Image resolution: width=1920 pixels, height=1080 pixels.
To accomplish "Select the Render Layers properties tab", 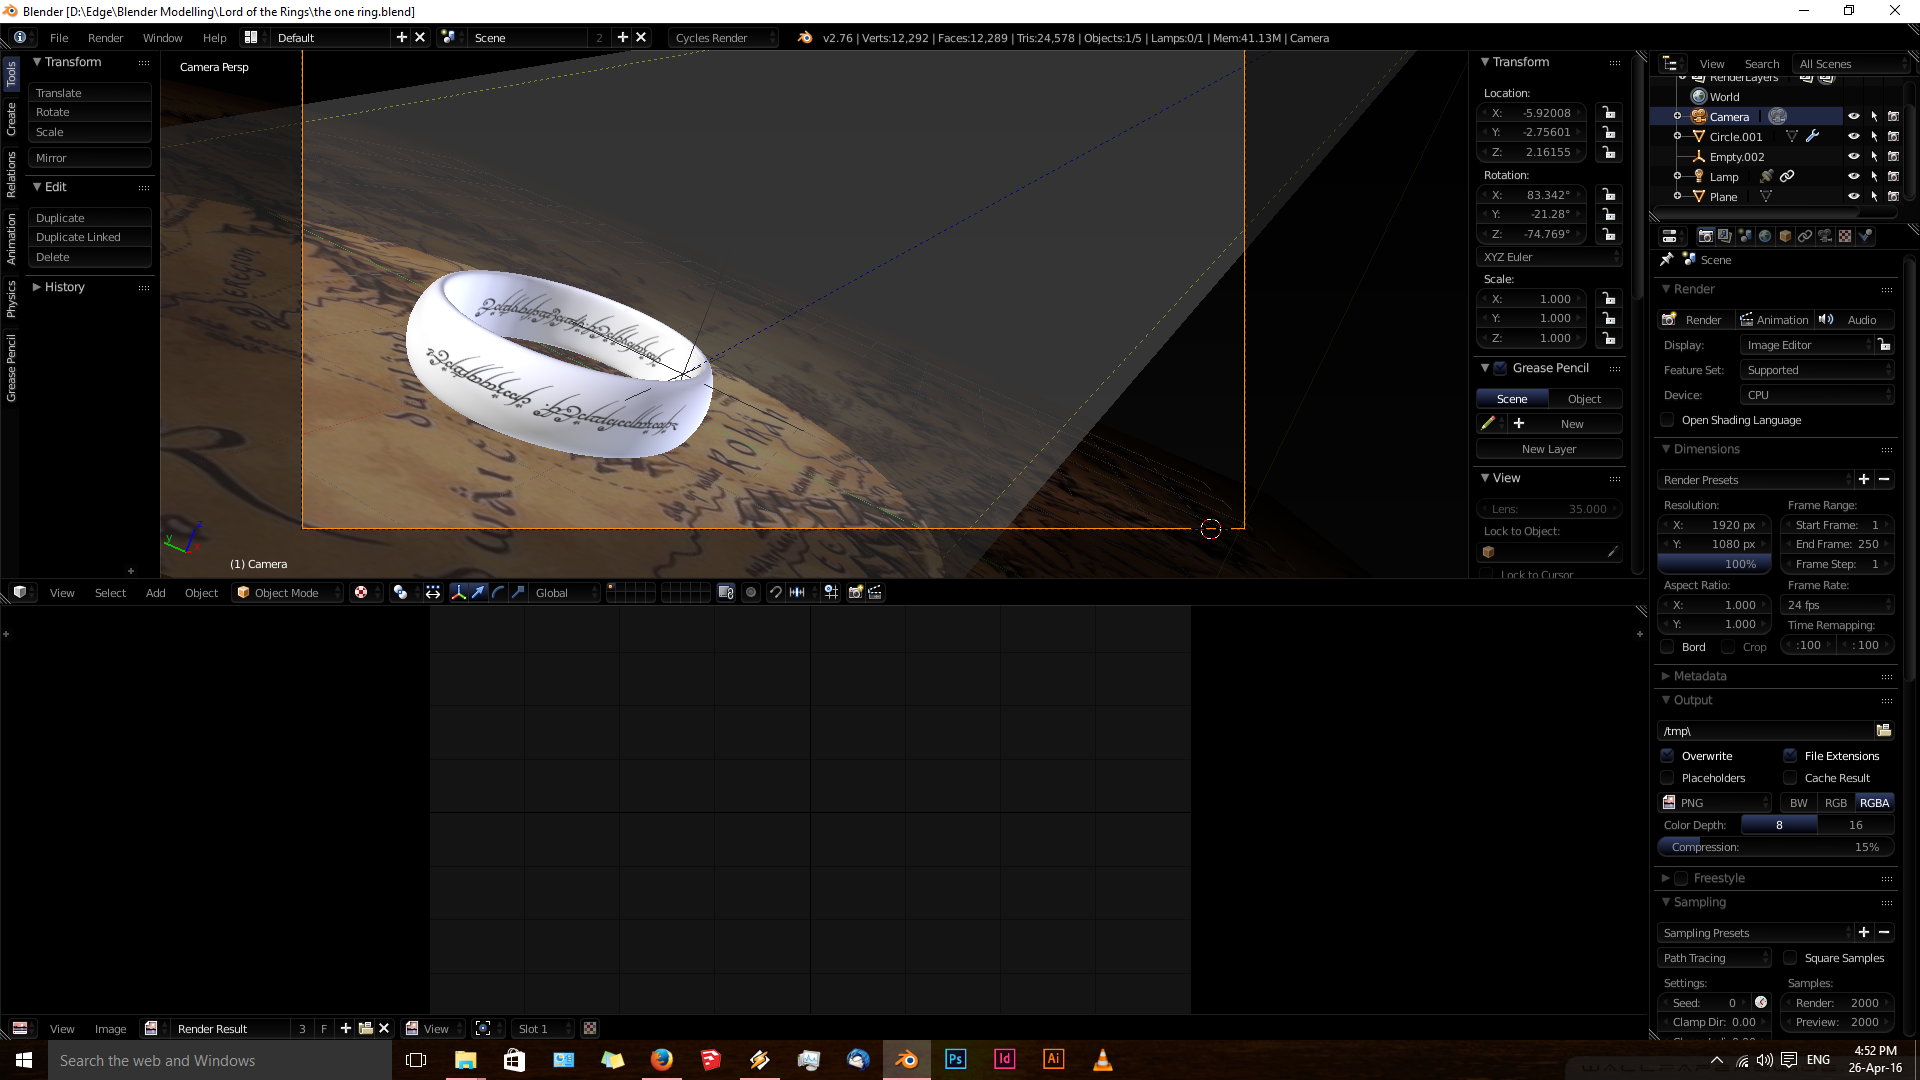I will [1725, 236].
